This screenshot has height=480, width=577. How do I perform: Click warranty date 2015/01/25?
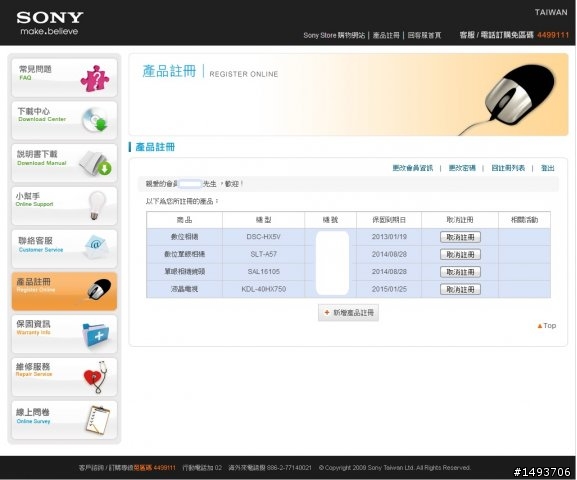389,289
